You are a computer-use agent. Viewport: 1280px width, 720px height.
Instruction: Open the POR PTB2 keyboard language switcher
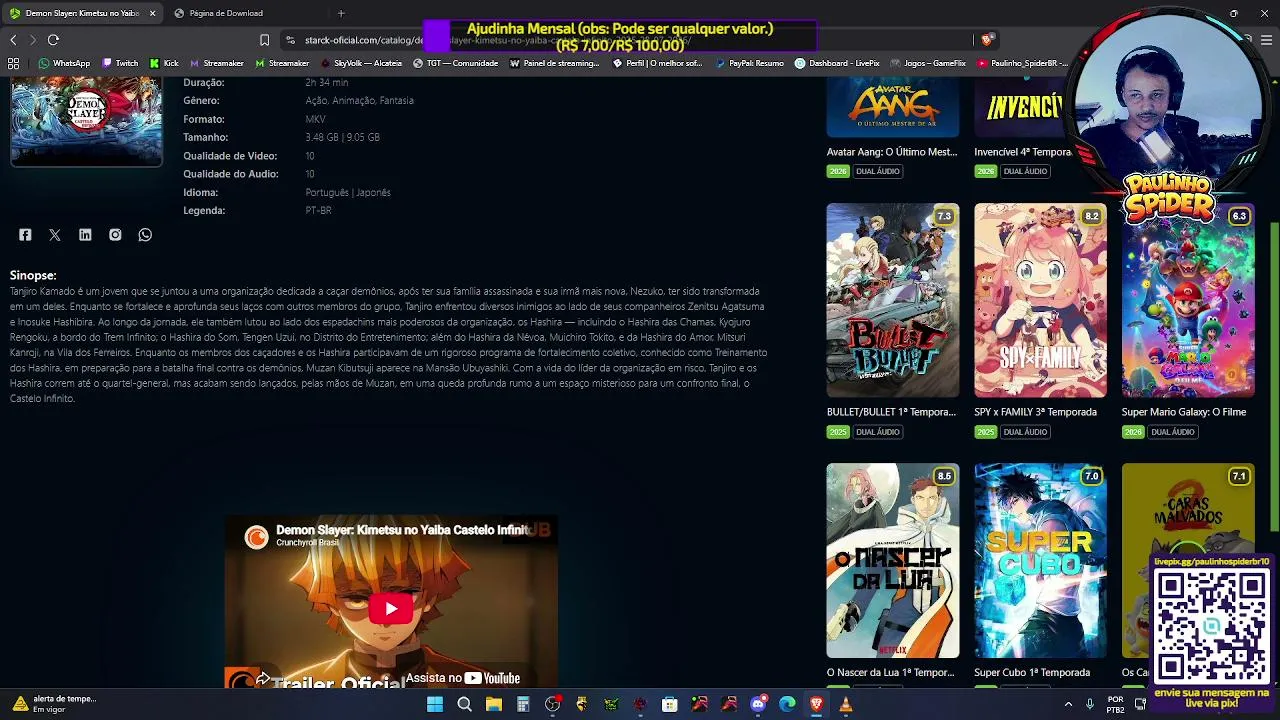click(1116, 704)
